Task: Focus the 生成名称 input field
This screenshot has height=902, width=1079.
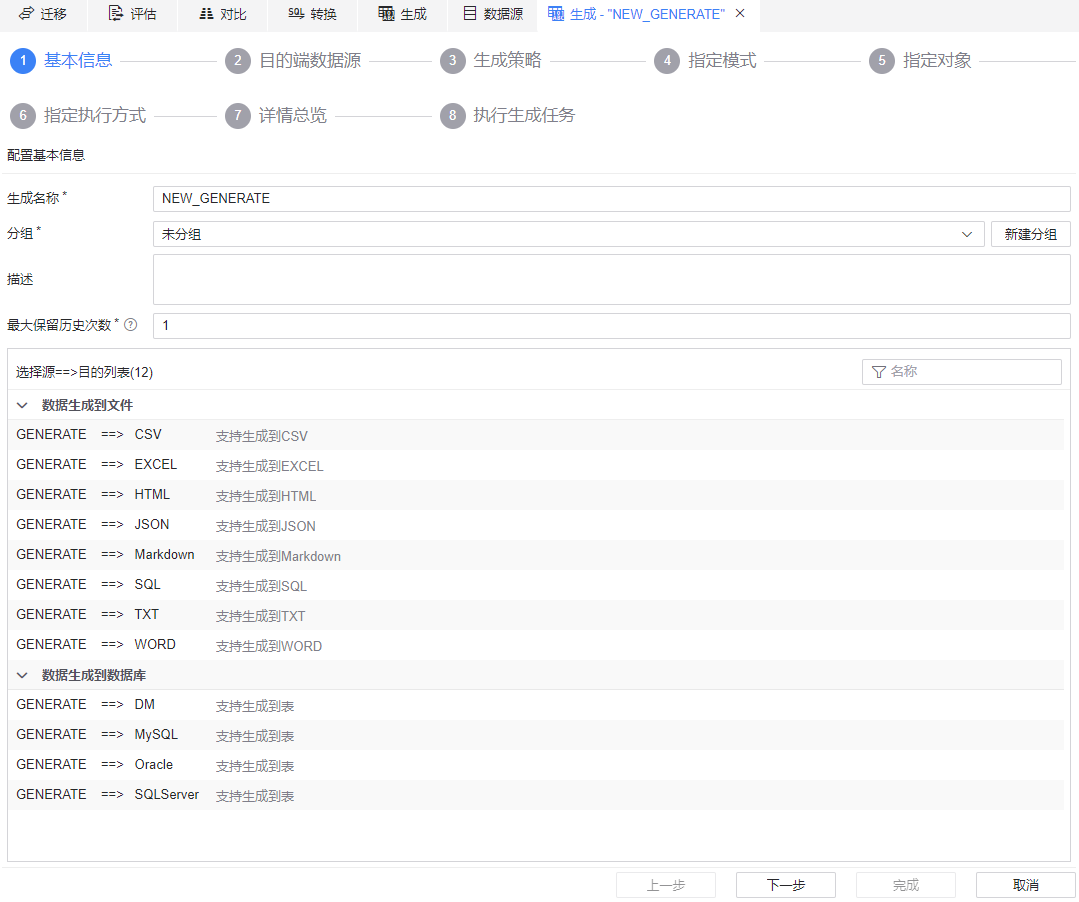Action: [612, 198]
